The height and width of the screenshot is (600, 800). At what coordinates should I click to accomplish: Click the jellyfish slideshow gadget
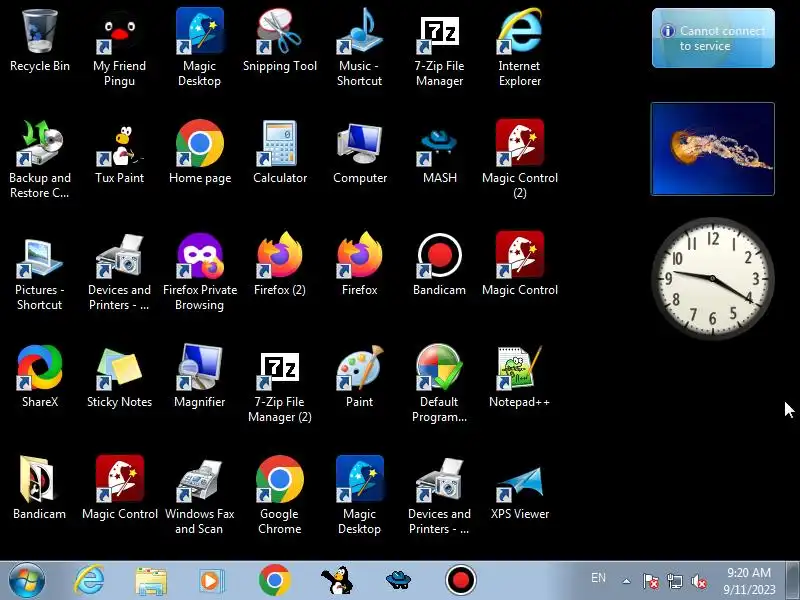coord(713,149)
